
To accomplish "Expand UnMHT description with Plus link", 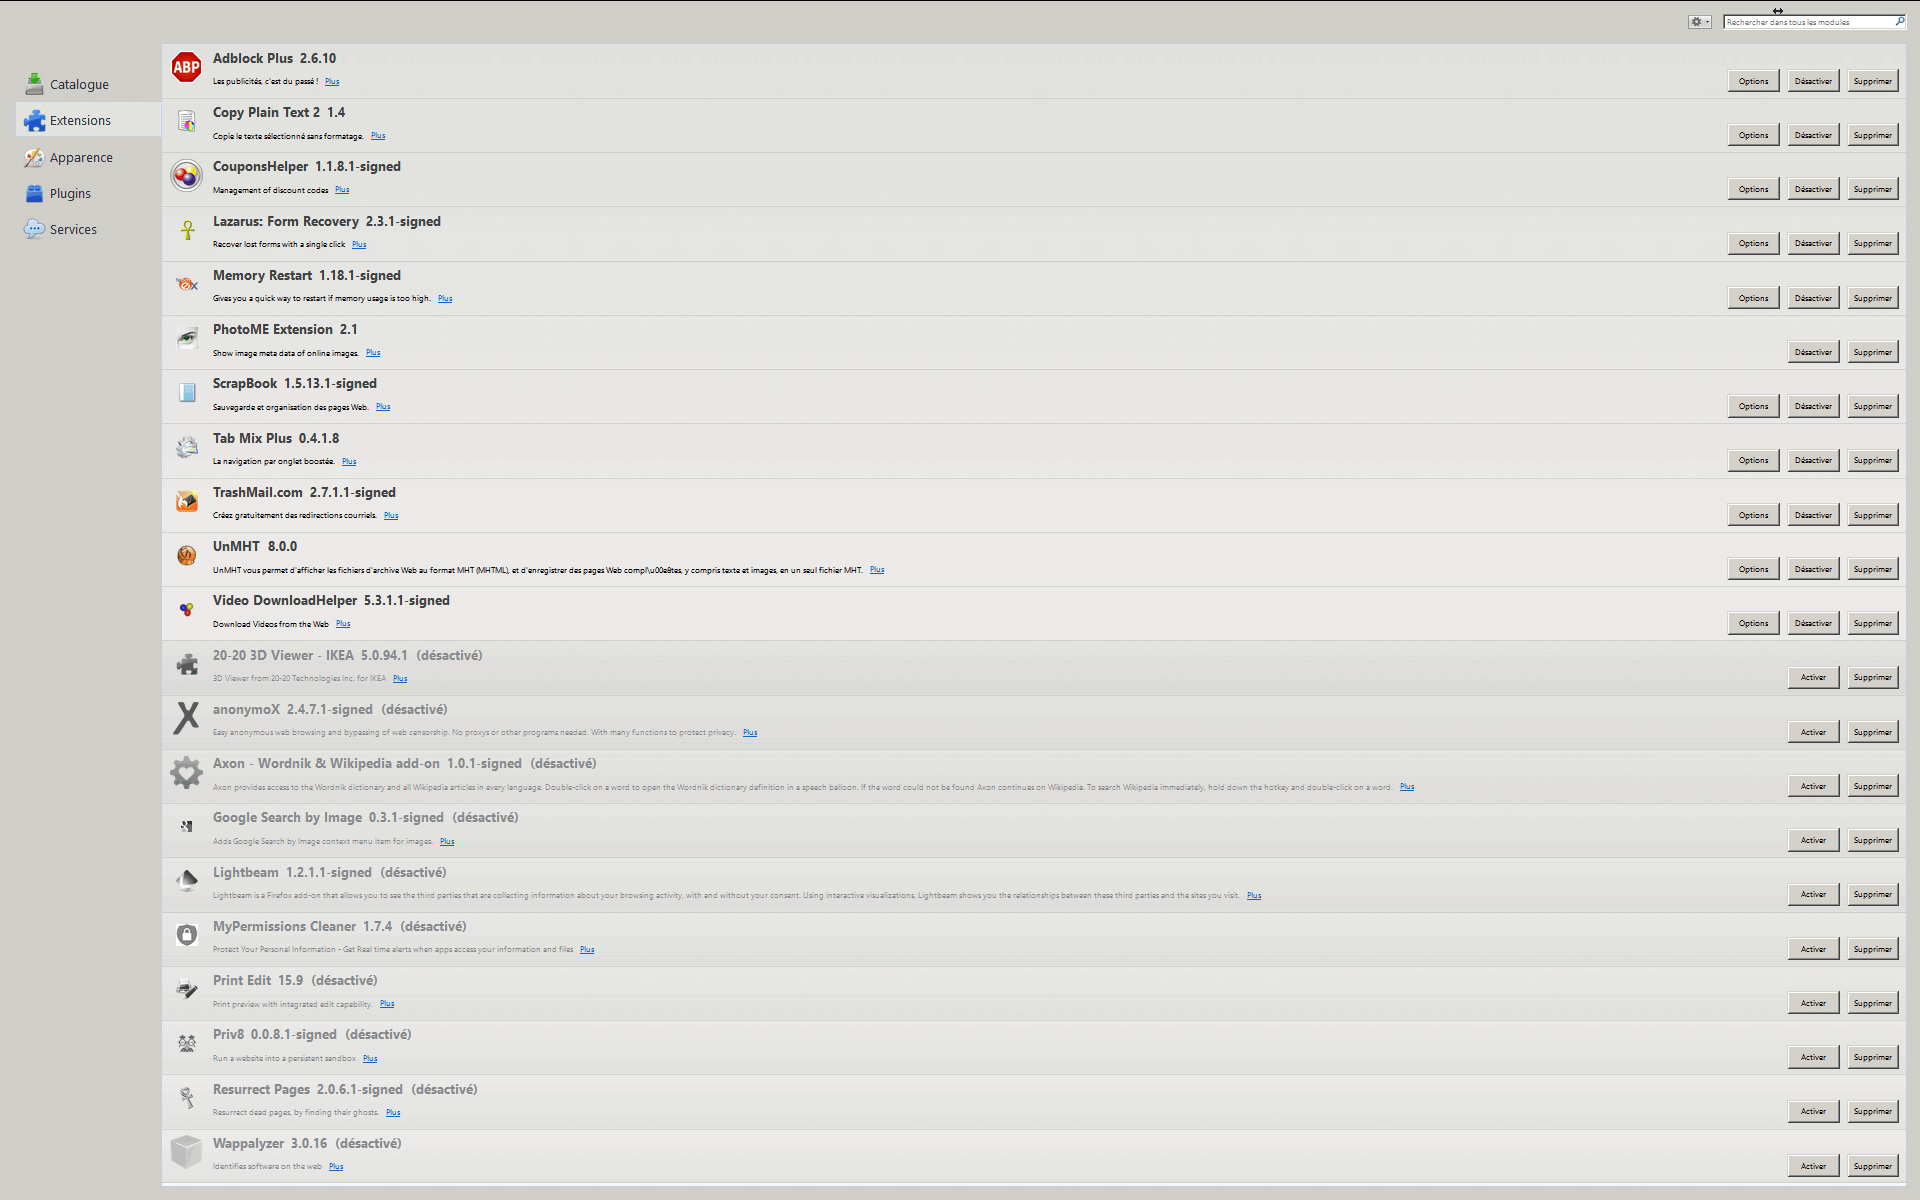I will point(877,570).
